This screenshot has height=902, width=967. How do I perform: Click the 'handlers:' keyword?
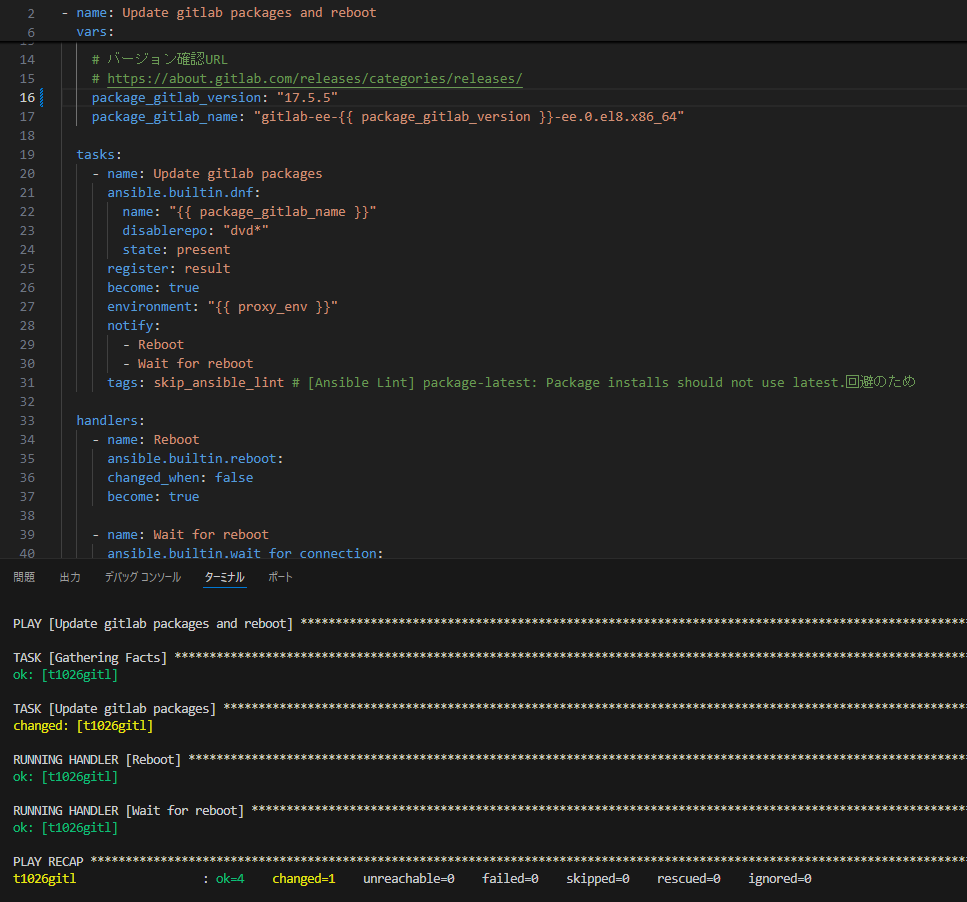click(110, 420)
